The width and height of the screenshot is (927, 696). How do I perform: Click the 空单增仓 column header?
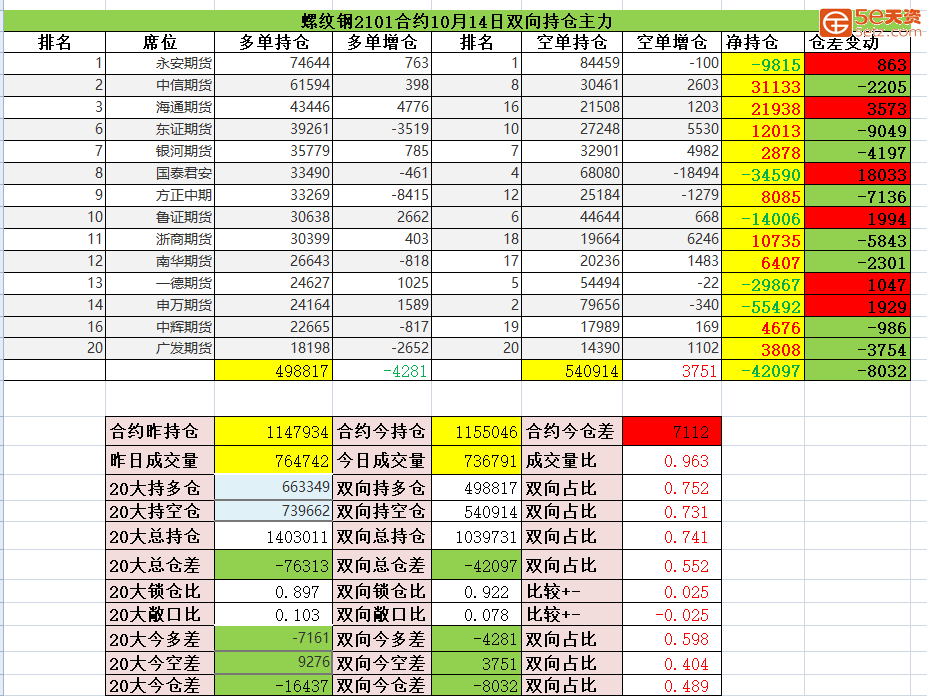672,43
